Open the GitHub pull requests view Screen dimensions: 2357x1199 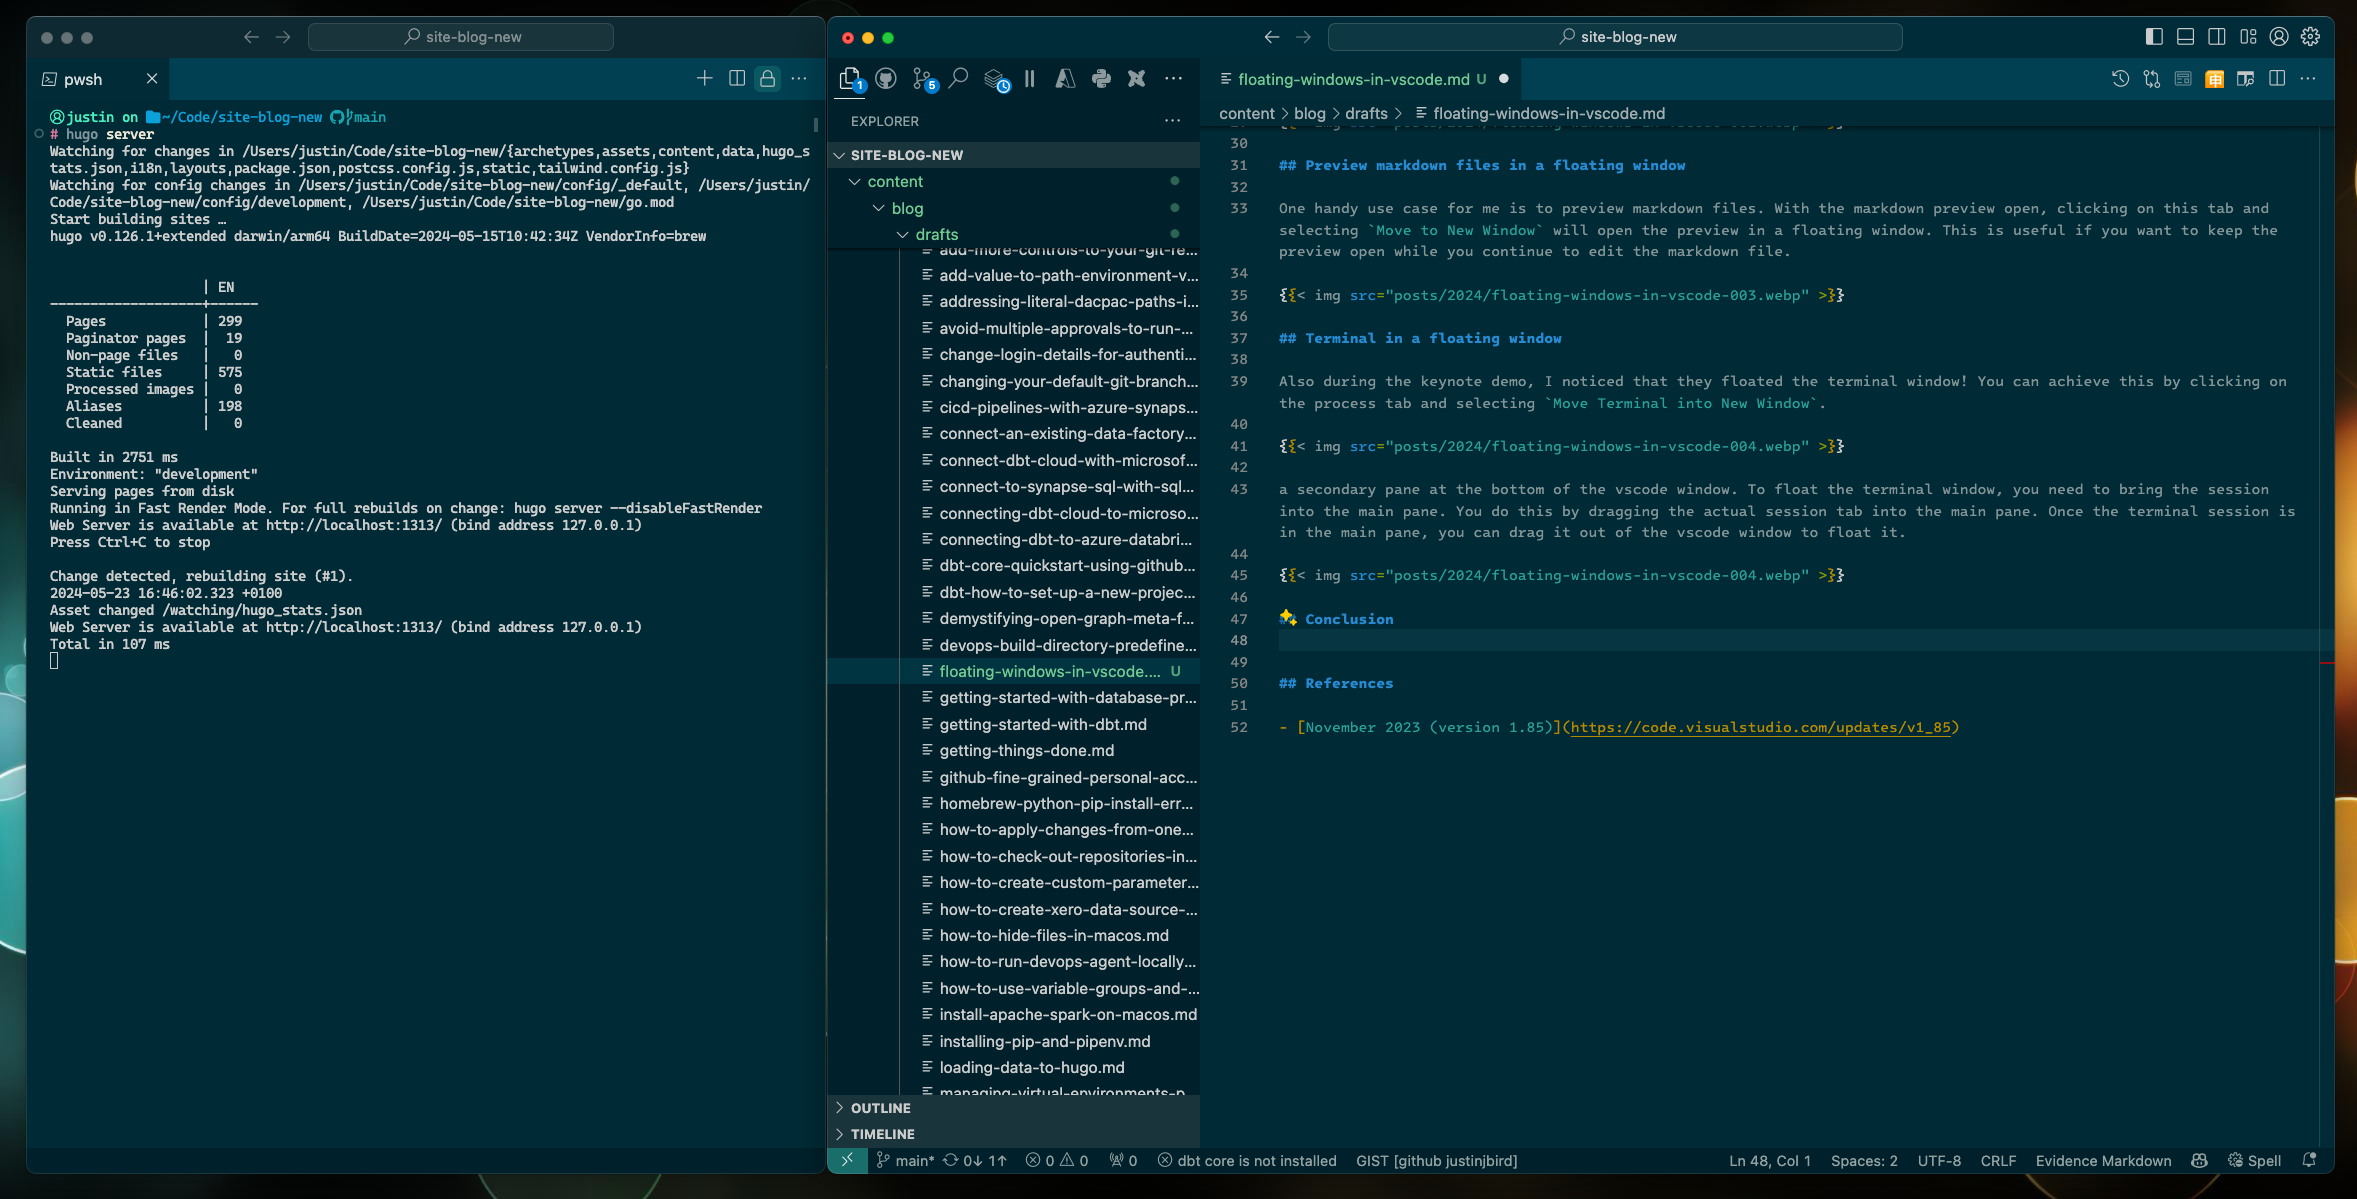pos(884,78)
